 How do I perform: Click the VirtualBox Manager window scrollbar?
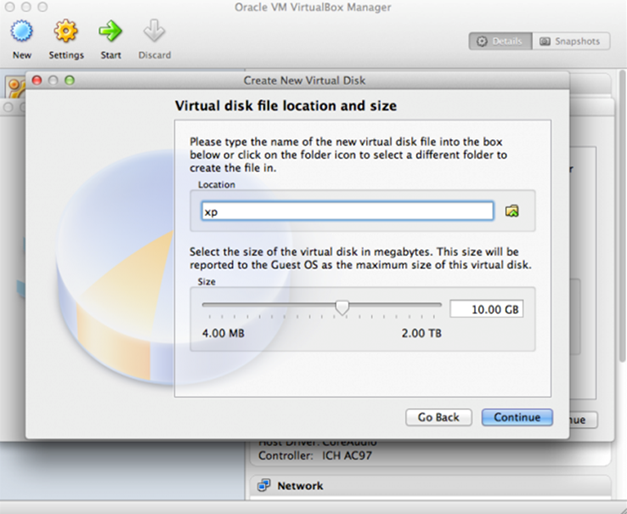pyautogui.click(x=623, y=216)
